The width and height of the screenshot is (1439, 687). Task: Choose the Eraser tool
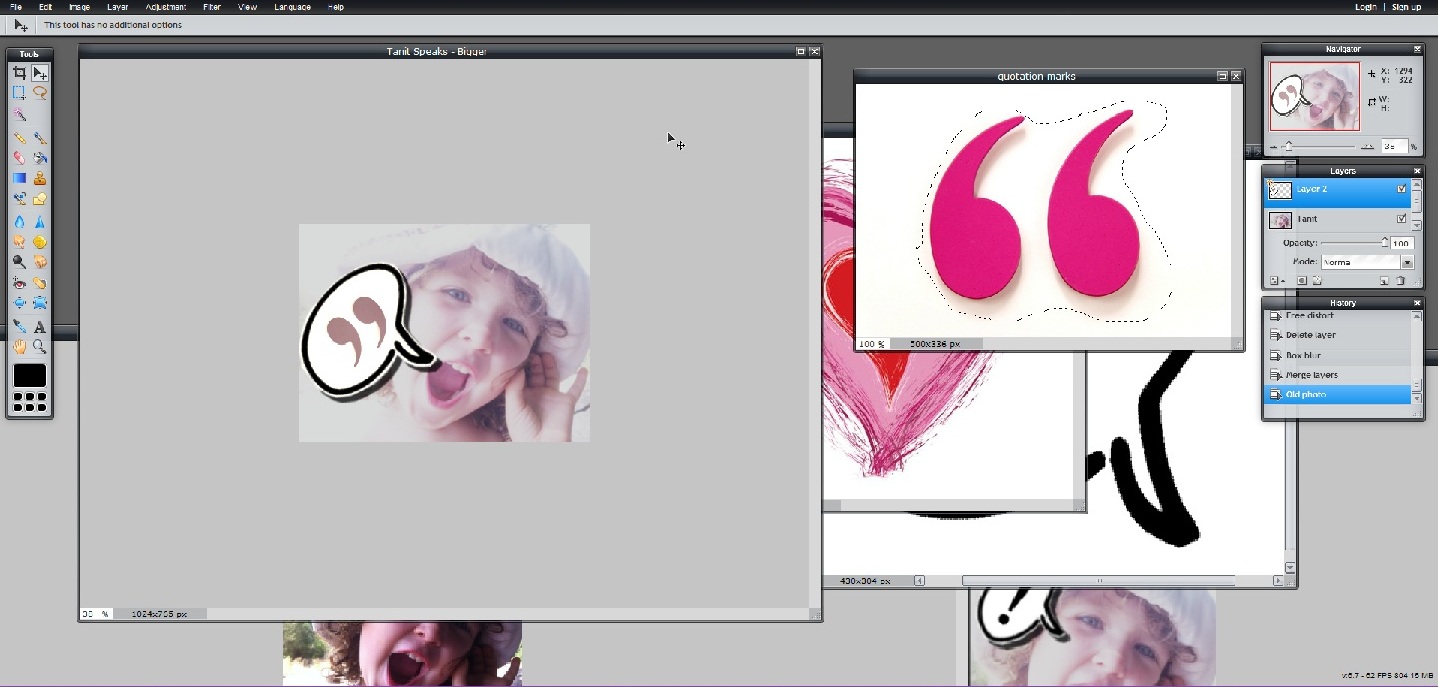[19, 158]
